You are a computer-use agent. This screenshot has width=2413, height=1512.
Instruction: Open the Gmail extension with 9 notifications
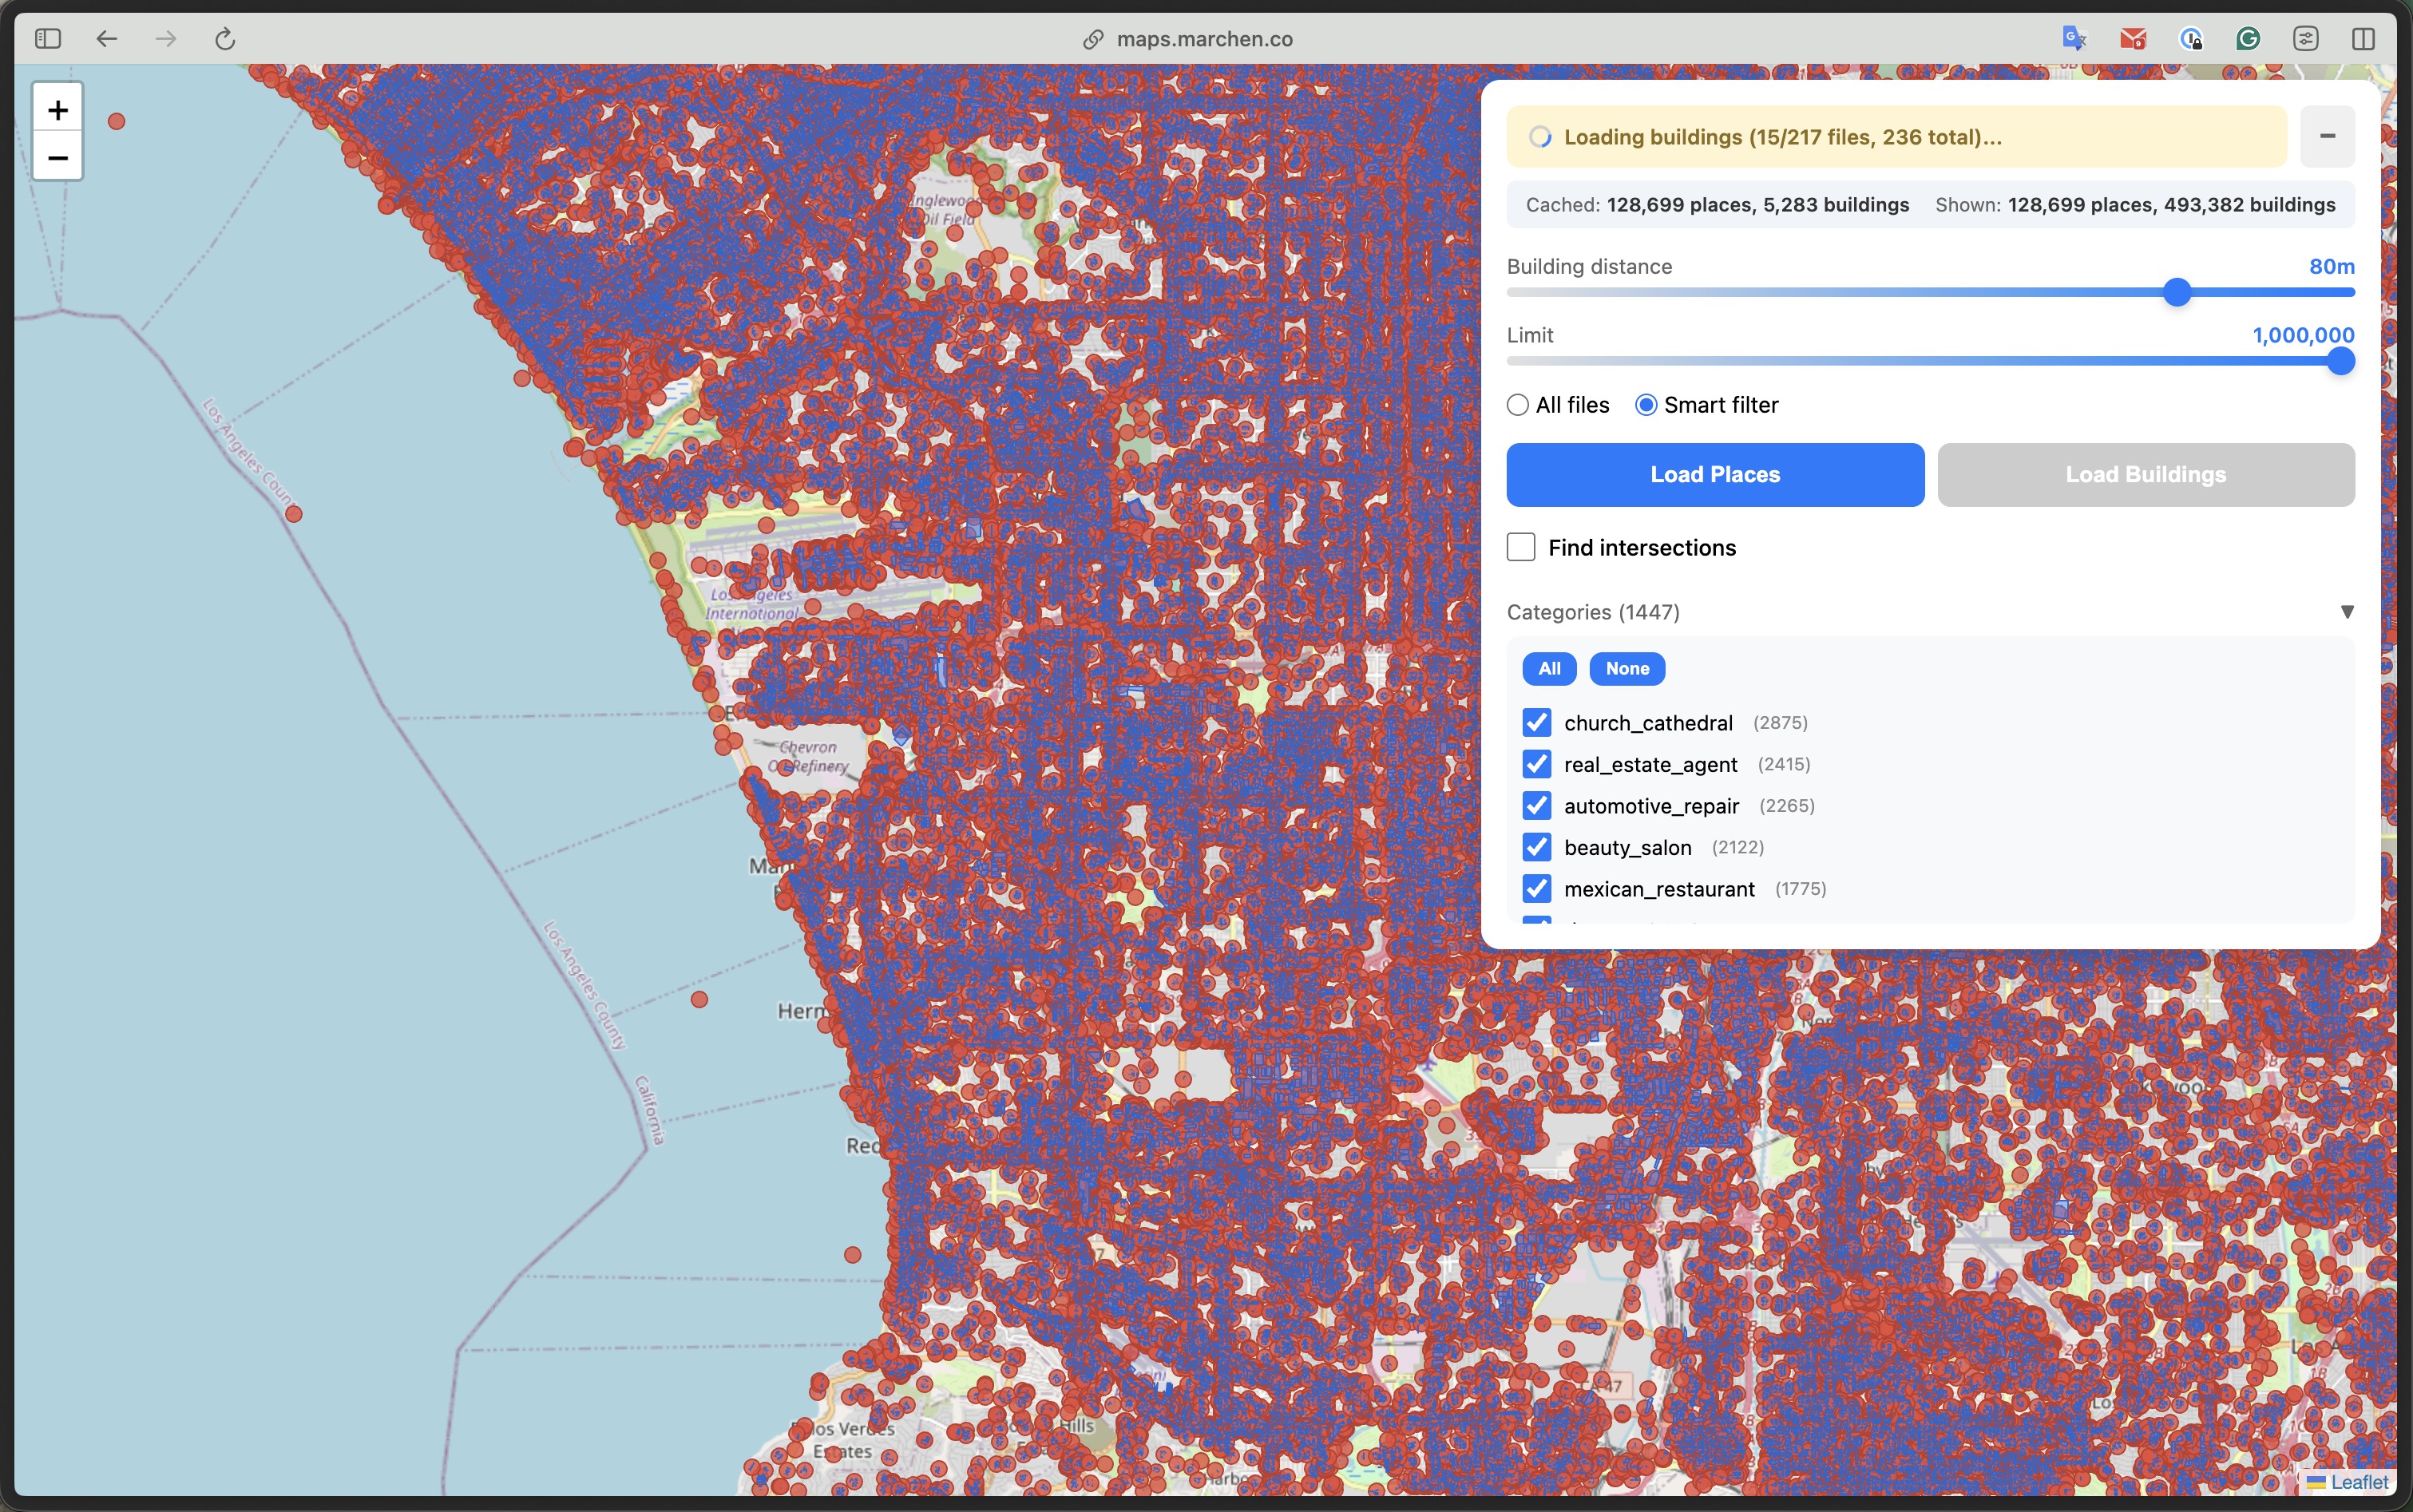(2132, 38)
